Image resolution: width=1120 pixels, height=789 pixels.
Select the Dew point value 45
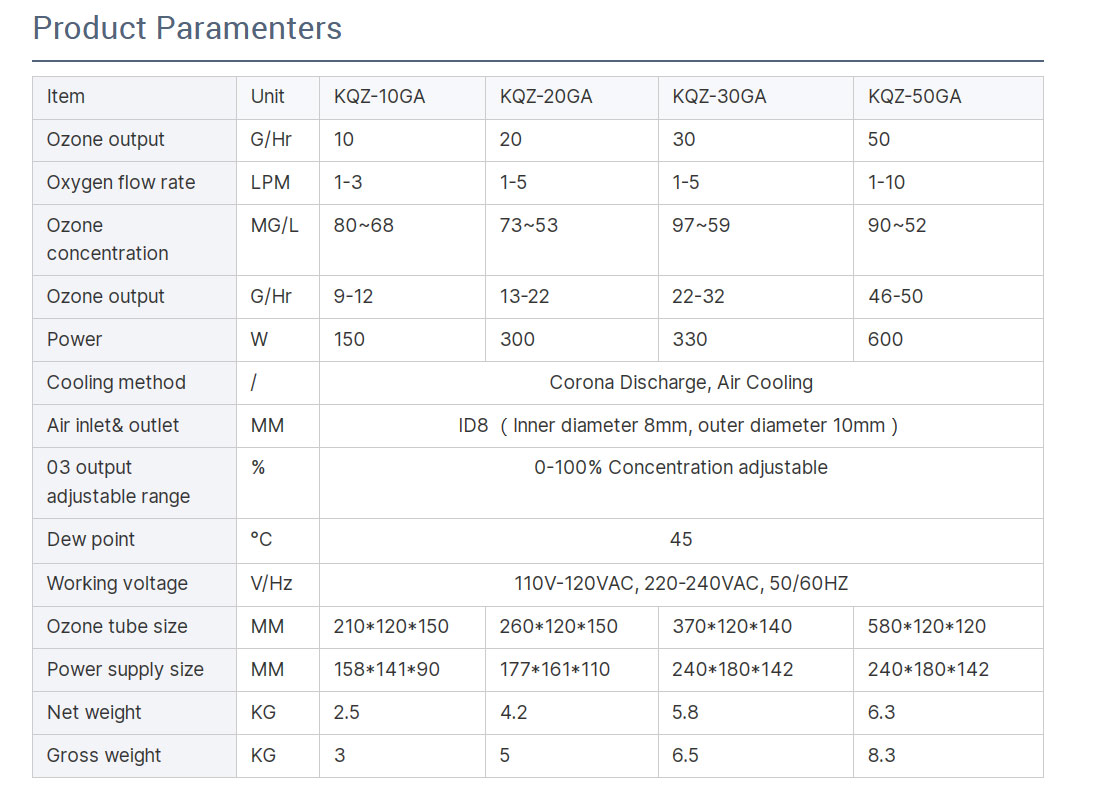(681, 541)
